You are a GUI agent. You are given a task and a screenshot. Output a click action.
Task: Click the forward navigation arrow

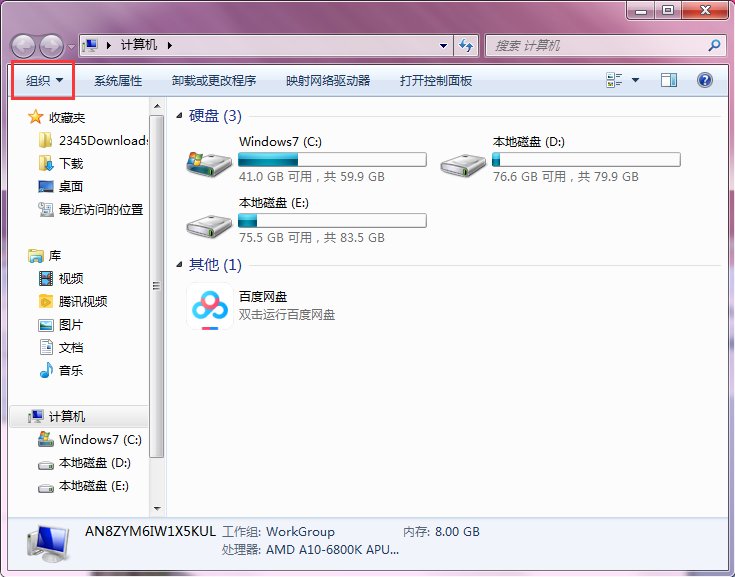51,46
